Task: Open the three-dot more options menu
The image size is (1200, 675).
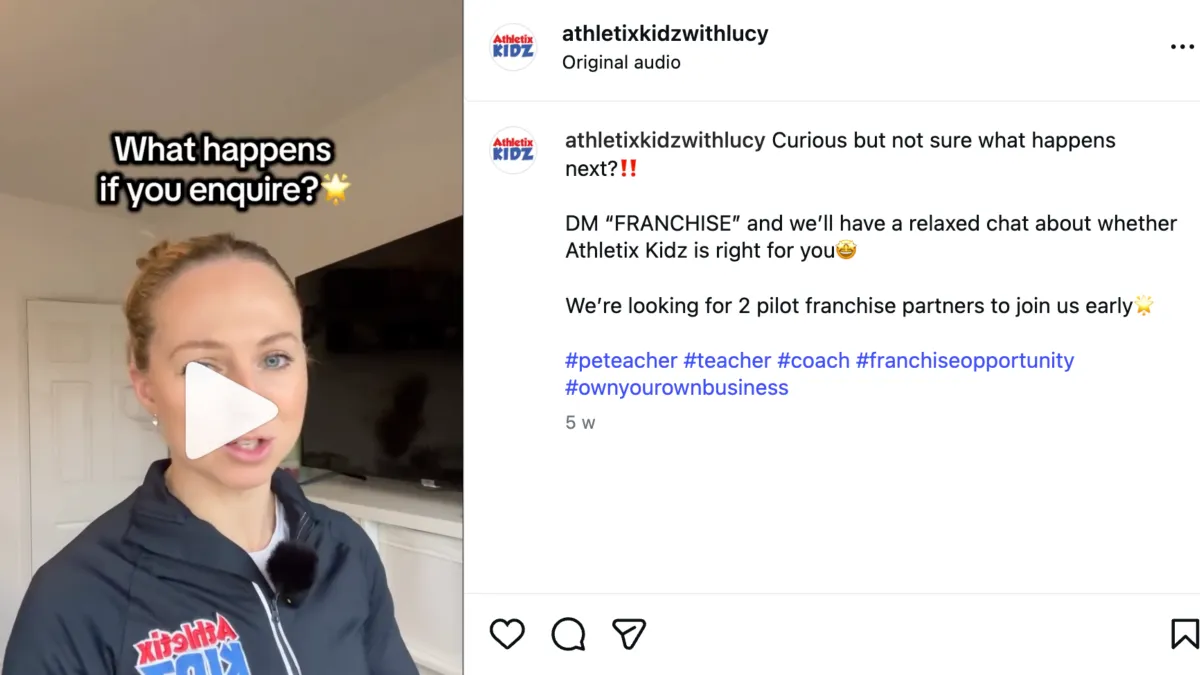Action: (1182, 47)
